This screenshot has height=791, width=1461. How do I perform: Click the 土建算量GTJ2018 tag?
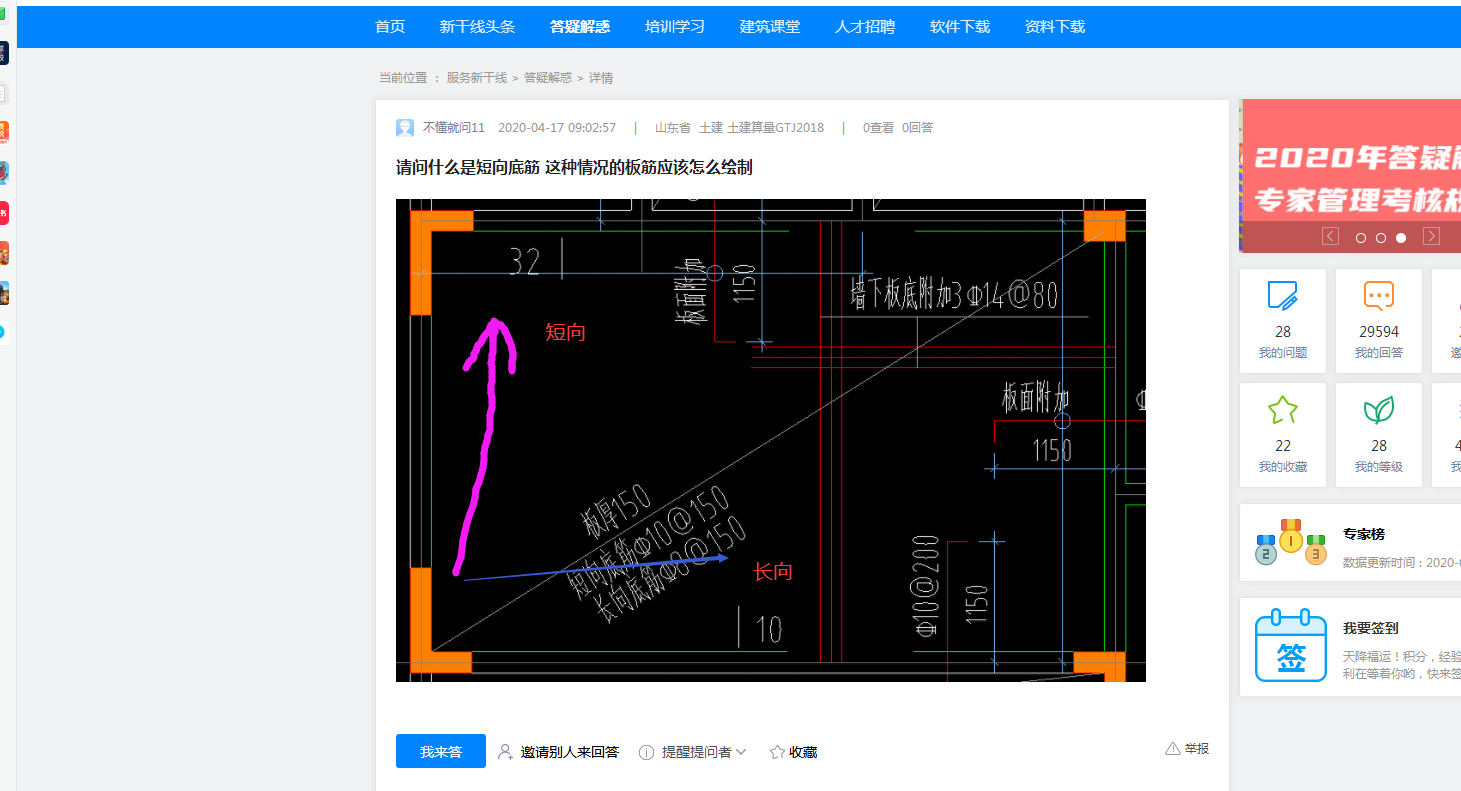(776, 128)
